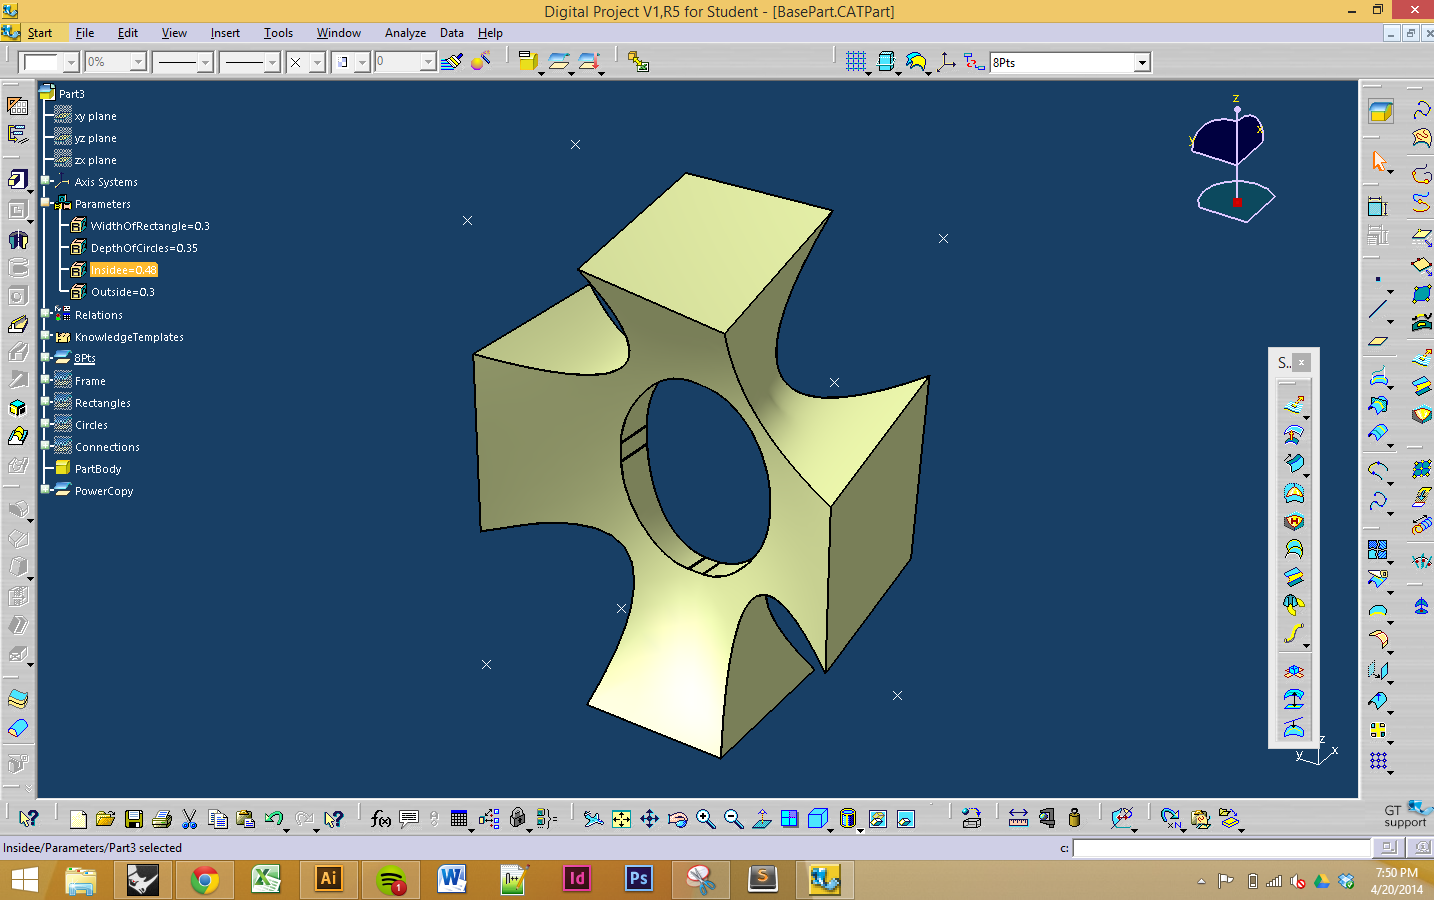Screen dimensions: 1434x900
Task: Click the Grid icon in the top toolbar
Action: (855, 62)
